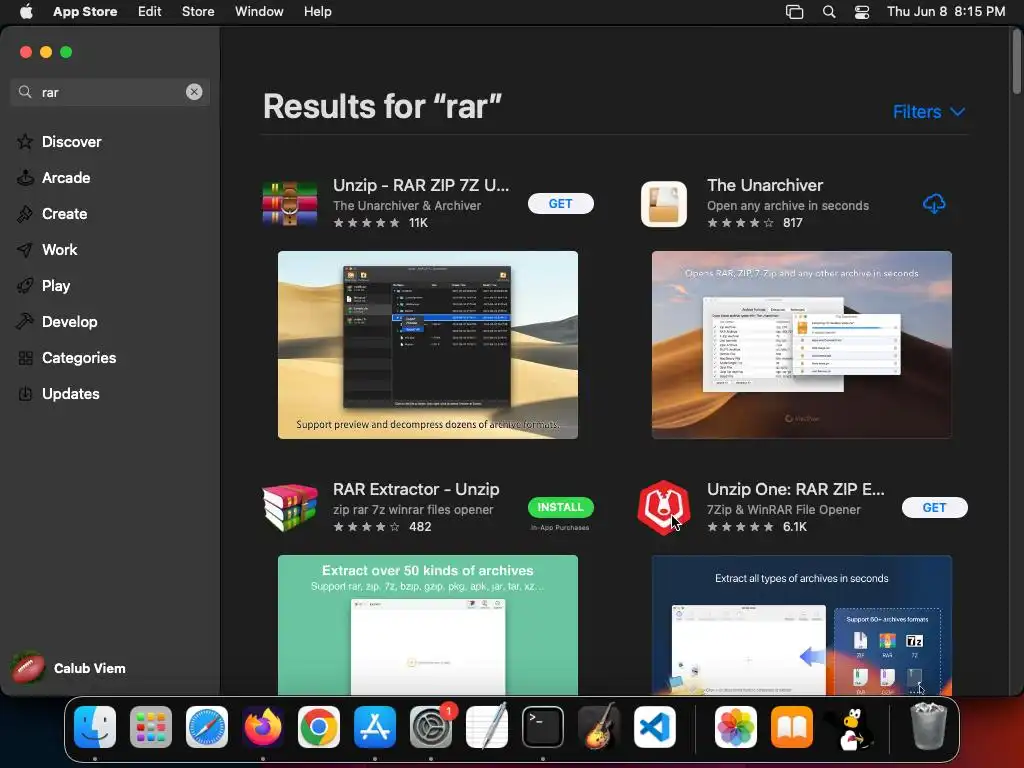Get Unzip One: RAR ZIP app
The width and height of the screenshot is (1024, 768).
(x=935, y=507)
